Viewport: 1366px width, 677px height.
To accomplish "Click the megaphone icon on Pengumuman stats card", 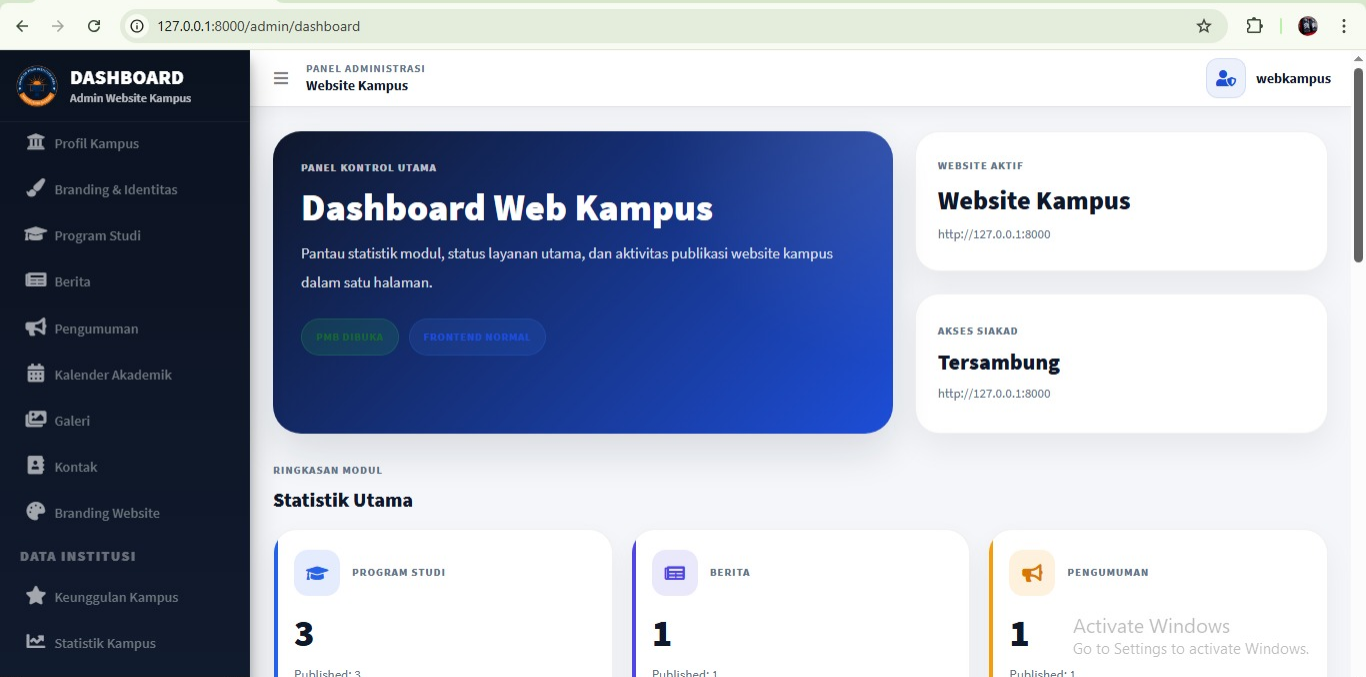I will [1031, 572].
